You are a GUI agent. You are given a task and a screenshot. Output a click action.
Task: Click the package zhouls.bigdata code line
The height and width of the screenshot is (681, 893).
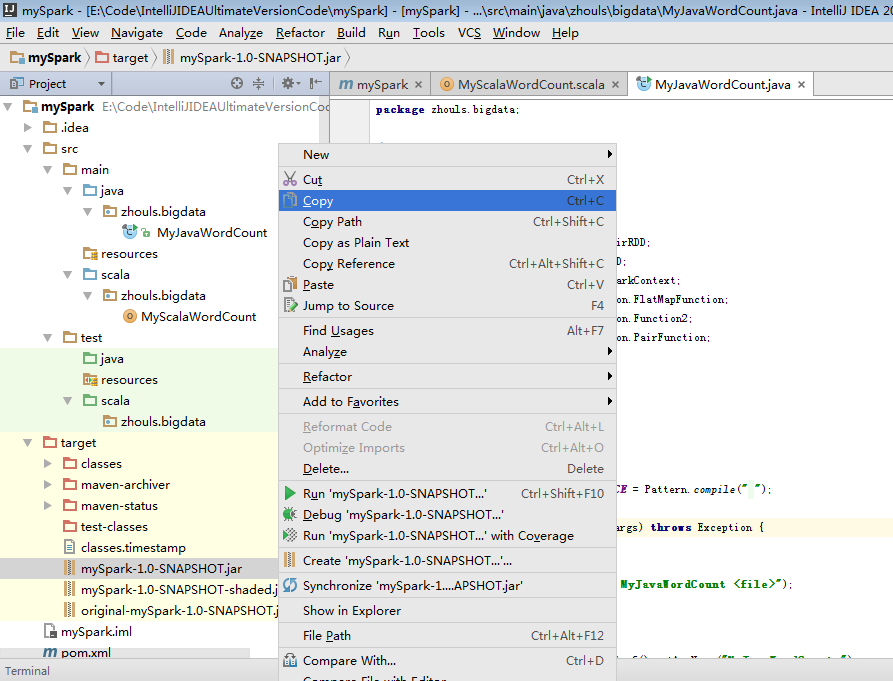[x=447, y=109]
